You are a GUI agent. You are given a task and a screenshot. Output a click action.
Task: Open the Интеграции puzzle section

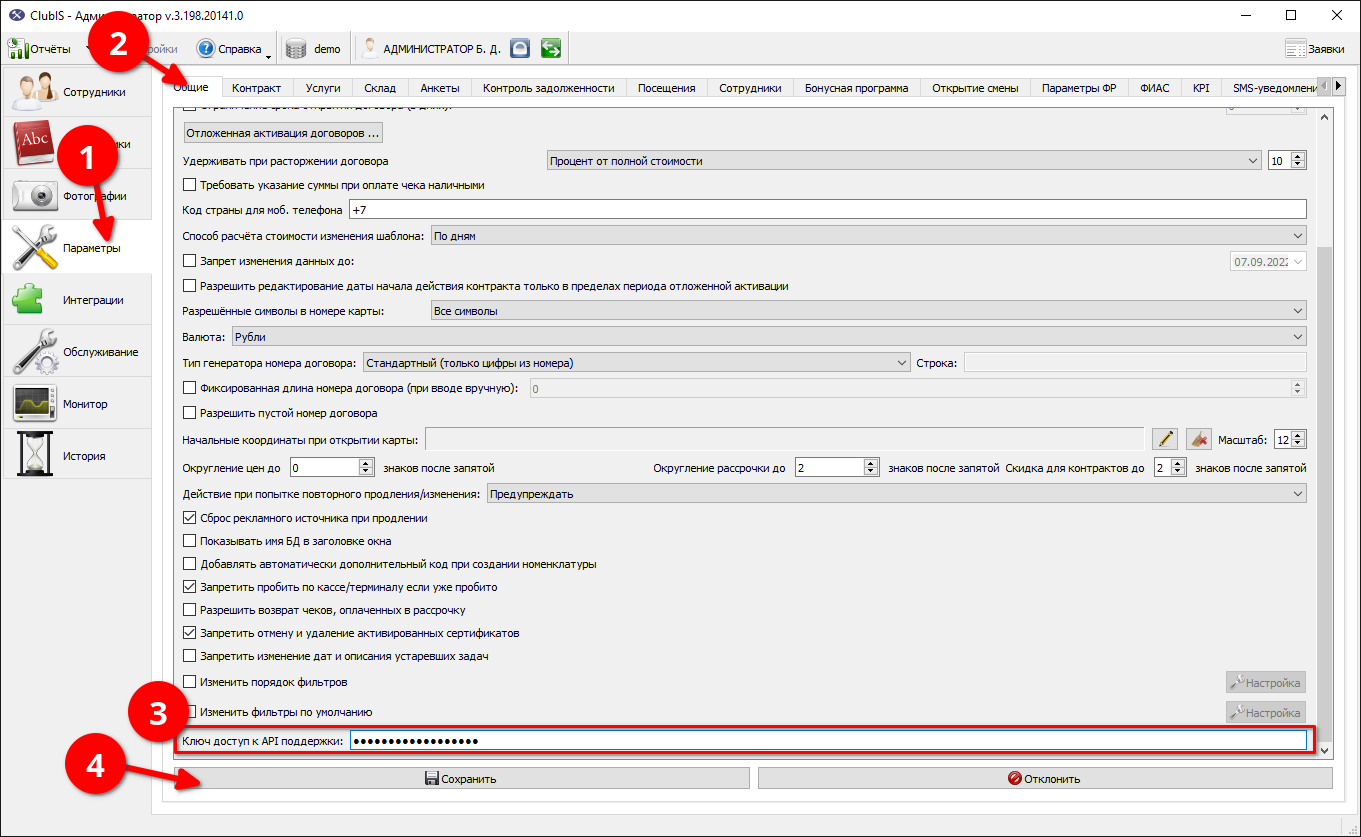pyautogui.click(x=77, y=300)
